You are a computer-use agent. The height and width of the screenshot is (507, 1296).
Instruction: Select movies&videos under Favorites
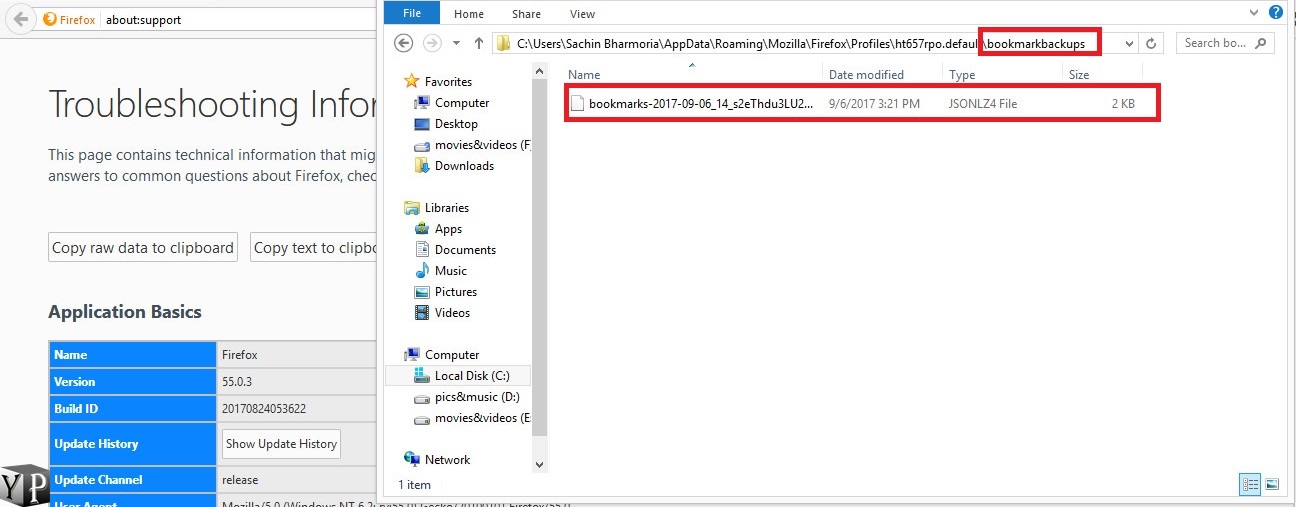tap(482, 145)
